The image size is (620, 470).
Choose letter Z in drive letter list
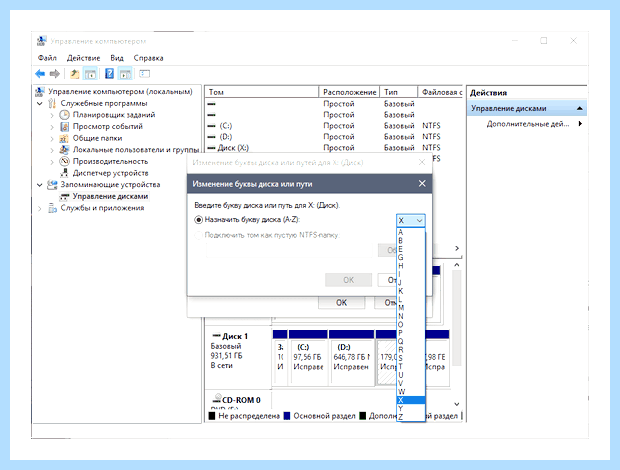tap(411, 417)
